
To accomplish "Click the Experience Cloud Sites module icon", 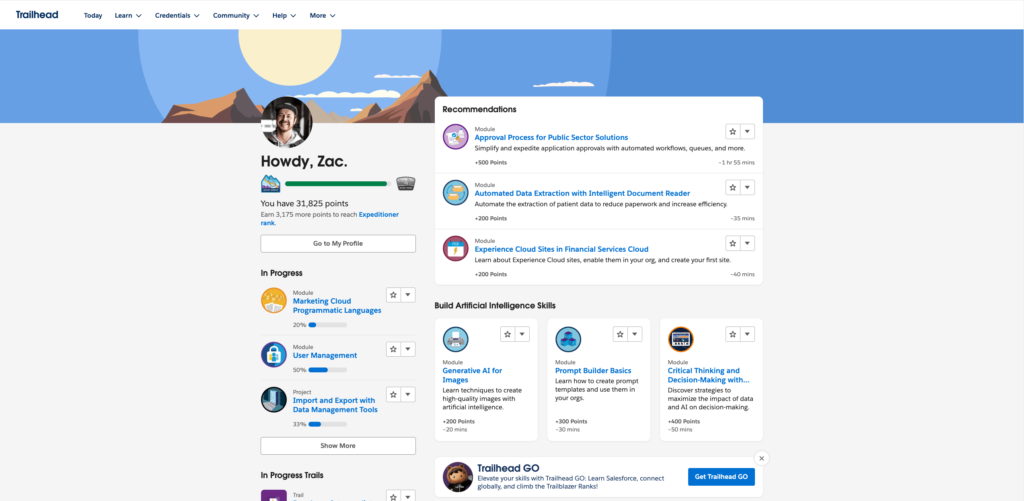I will pyautogui.click(x=455, y=249).
